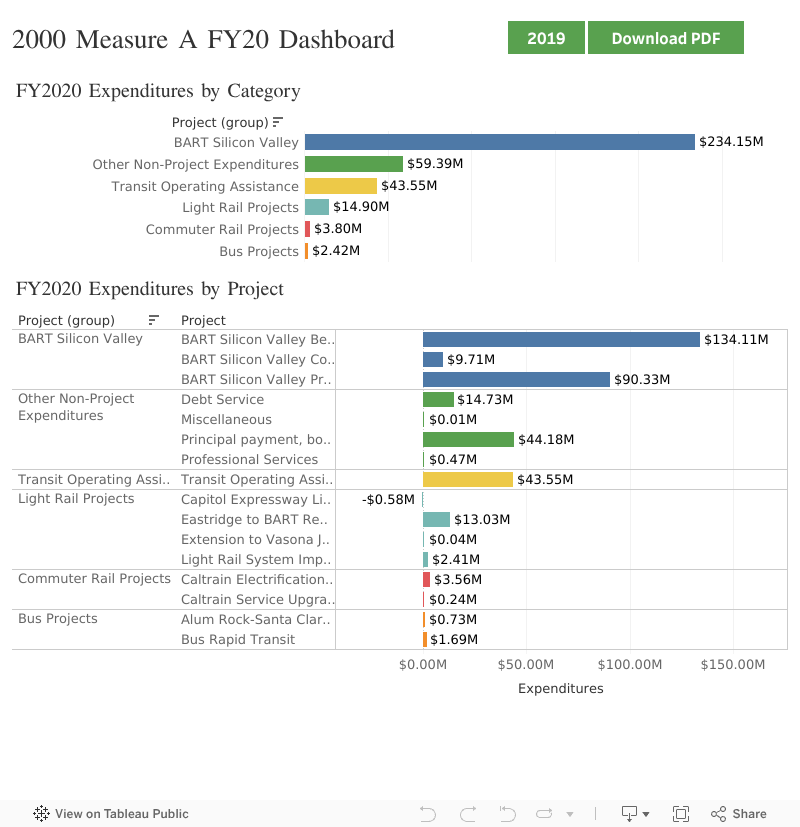Click the Bus Rapid Transit $1.69M bar
Viewport: 800px width, 827px height.
tap(425, 639)
